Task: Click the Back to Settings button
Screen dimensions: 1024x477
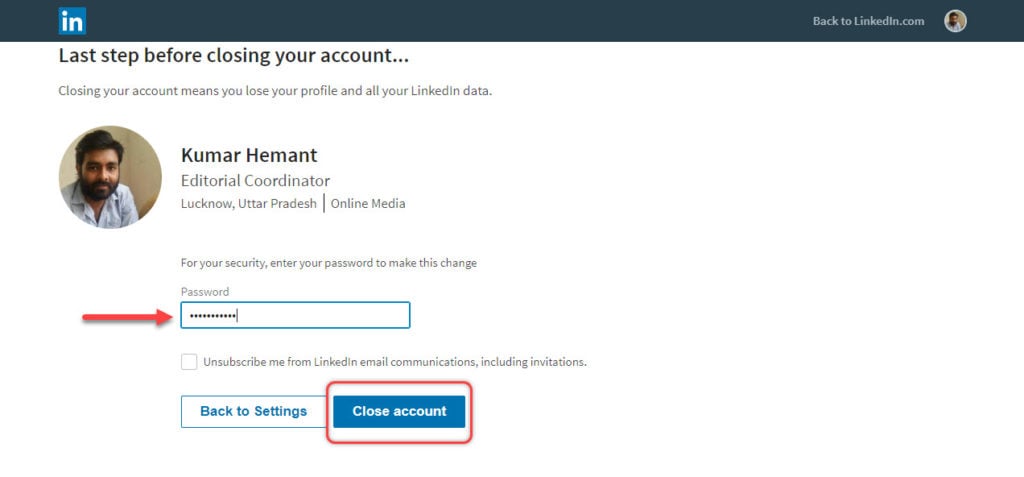Action: (x=253, y=412)
